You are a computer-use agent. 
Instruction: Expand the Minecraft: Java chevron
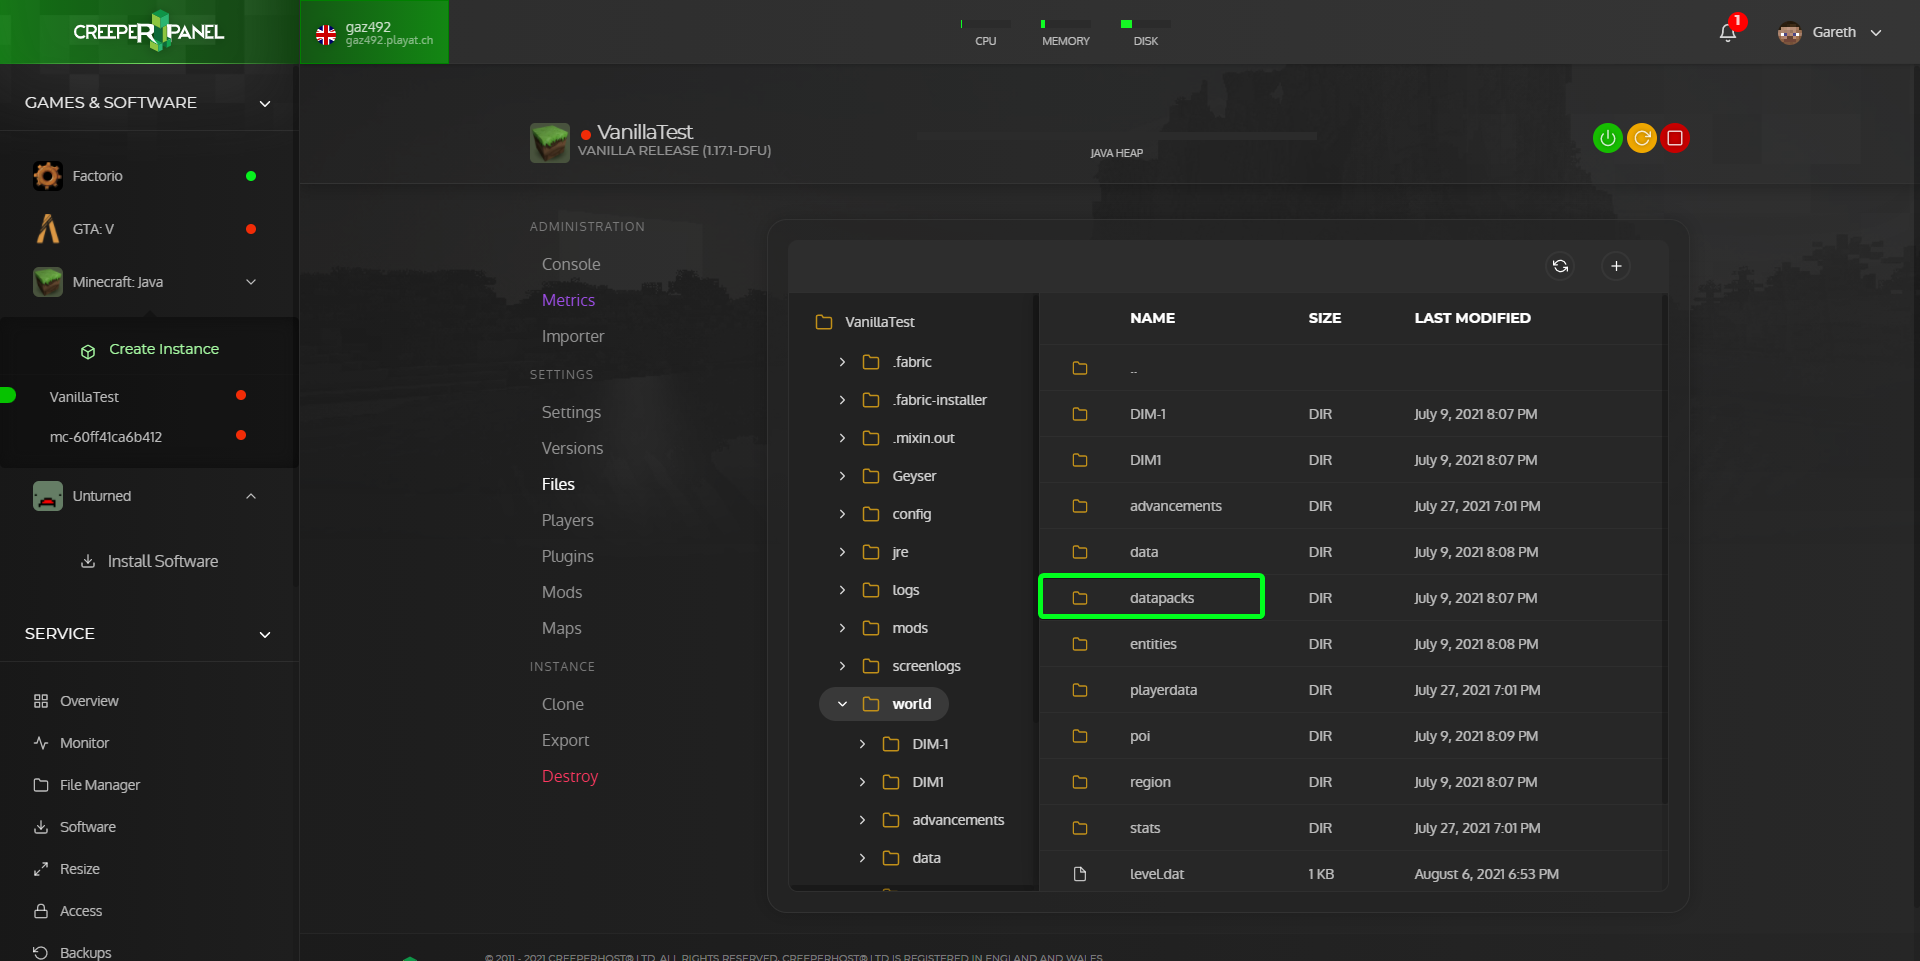coord(251,282)
